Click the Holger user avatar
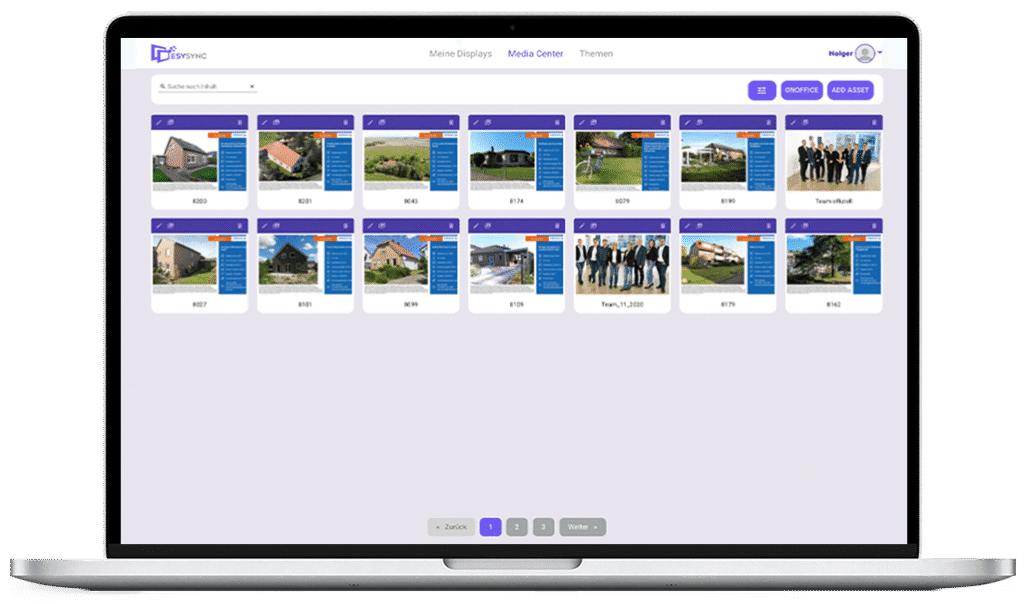The image size is (1024, 604). click(x=865, y=54)
